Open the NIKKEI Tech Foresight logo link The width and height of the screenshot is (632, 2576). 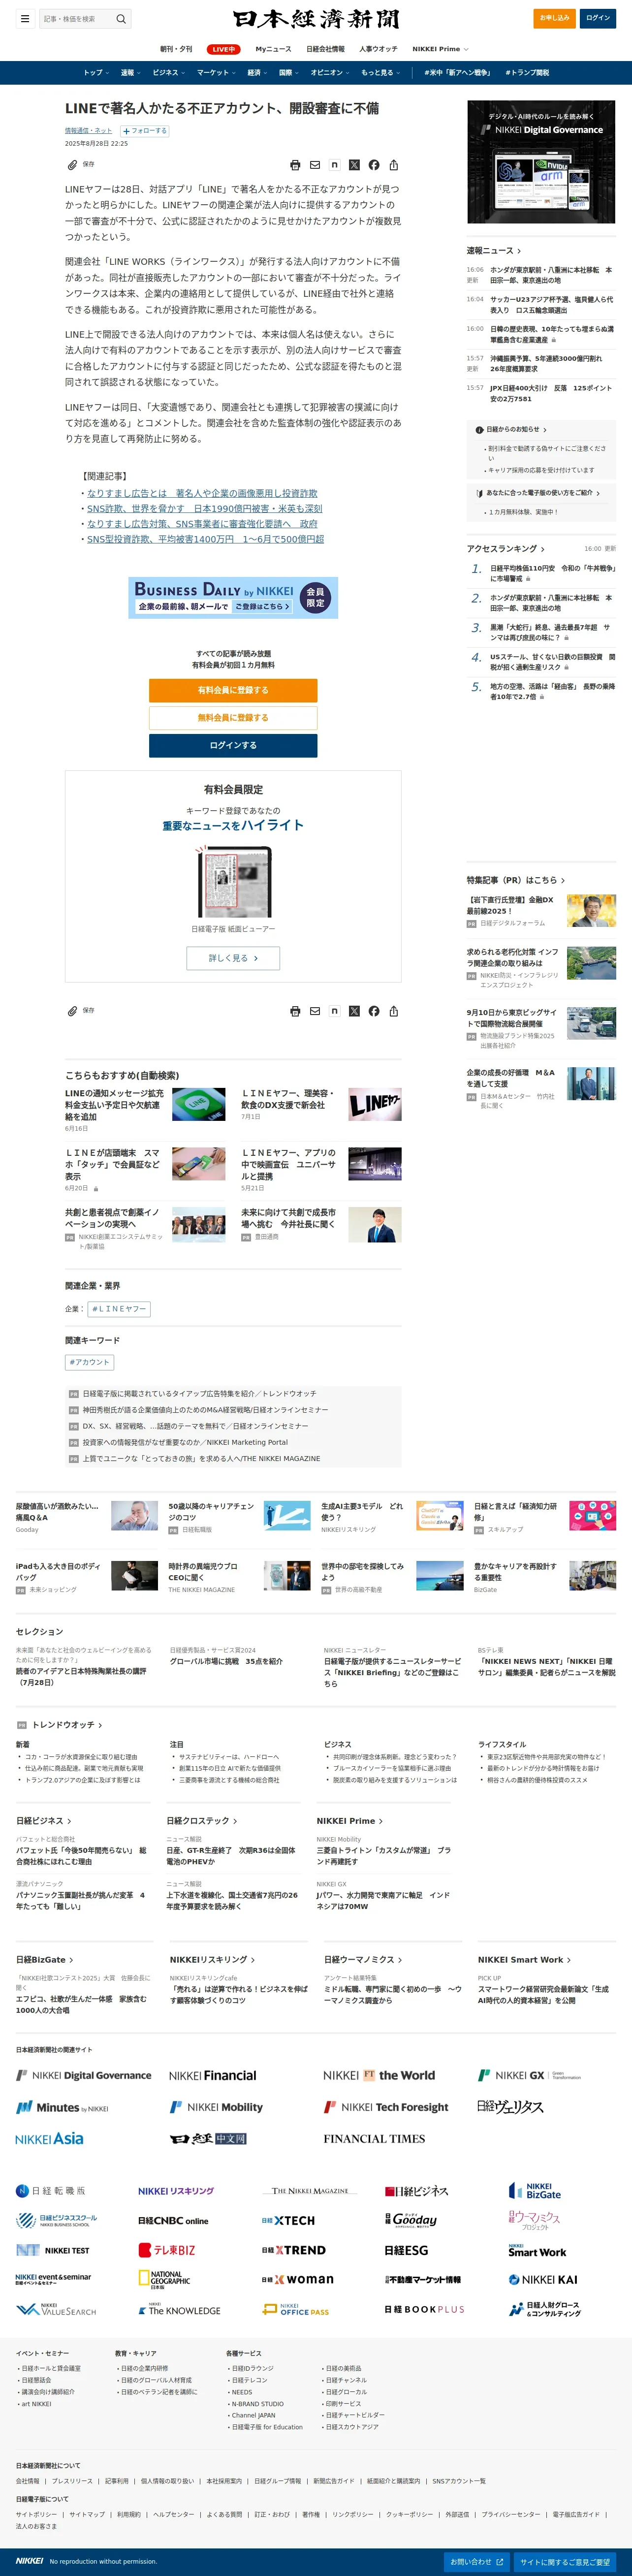[x=386, y=2107]
